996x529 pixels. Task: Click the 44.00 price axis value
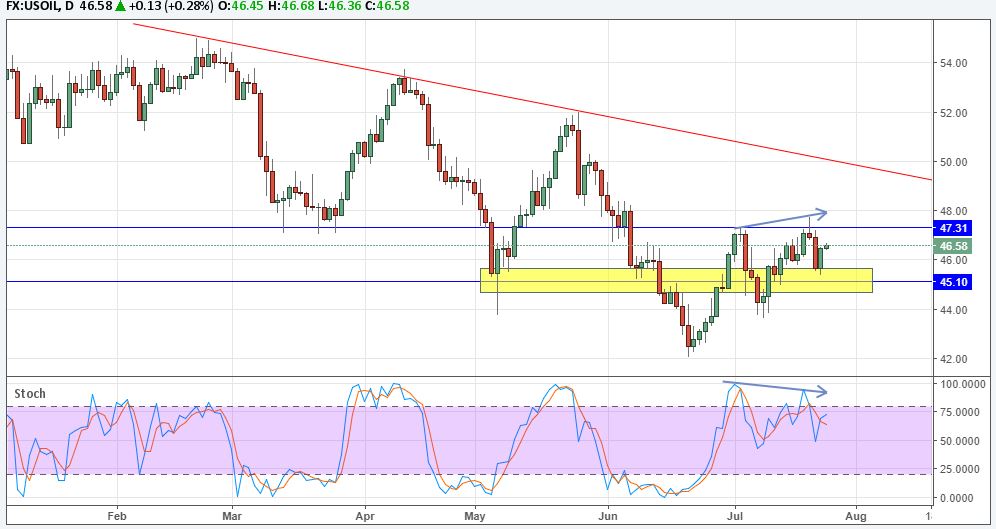click(953, 310)
